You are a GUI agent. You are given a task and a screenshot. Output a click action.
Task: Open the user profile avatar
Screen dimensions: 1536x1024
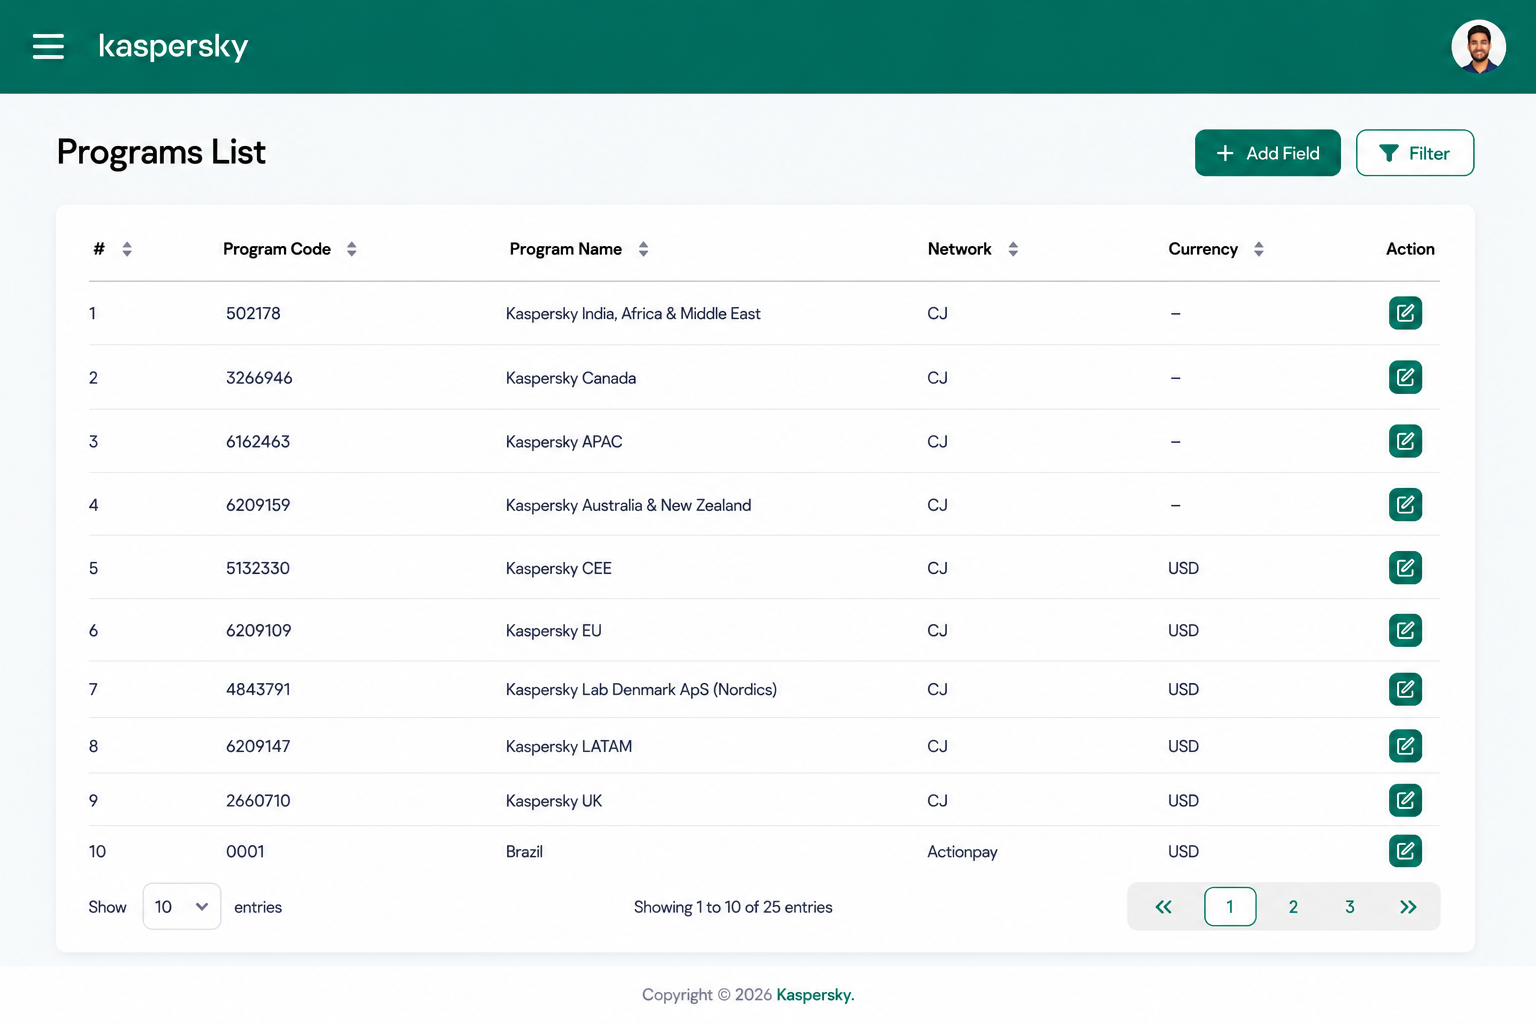tap(1478, 47)
